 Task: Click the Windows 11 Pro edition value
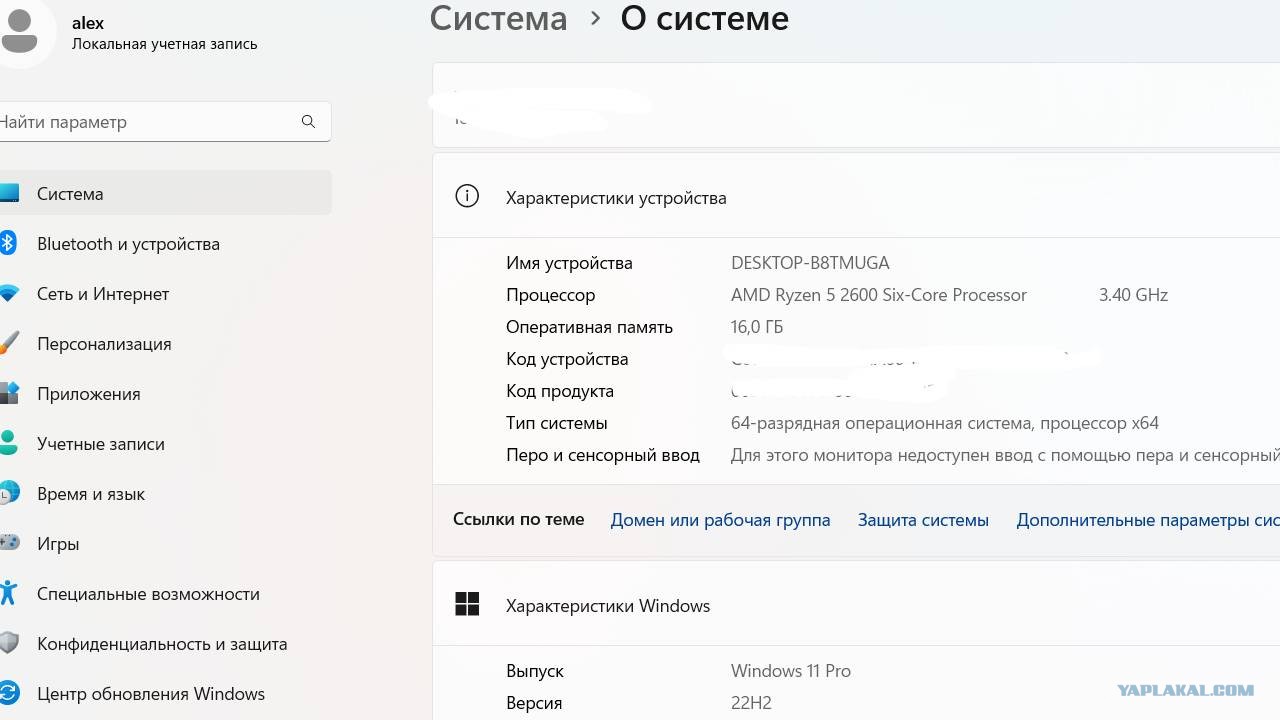click(791, 671)
